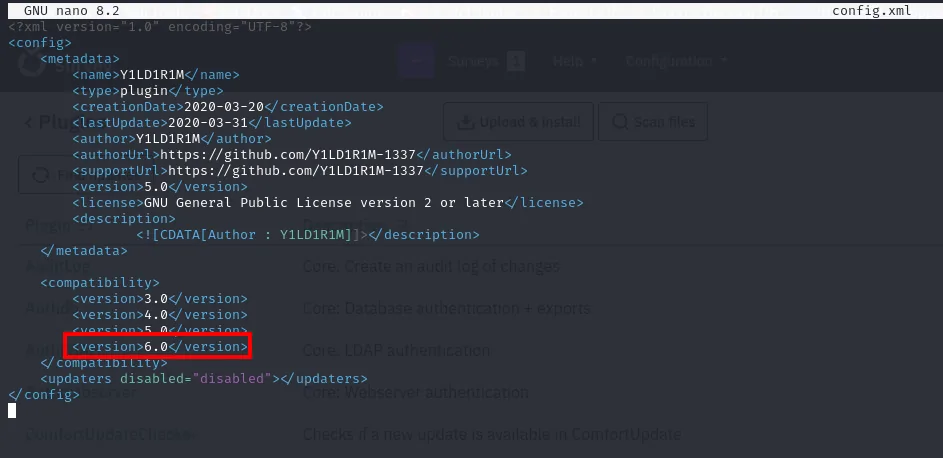Click the GNU General Public License text

click(324, 203)
